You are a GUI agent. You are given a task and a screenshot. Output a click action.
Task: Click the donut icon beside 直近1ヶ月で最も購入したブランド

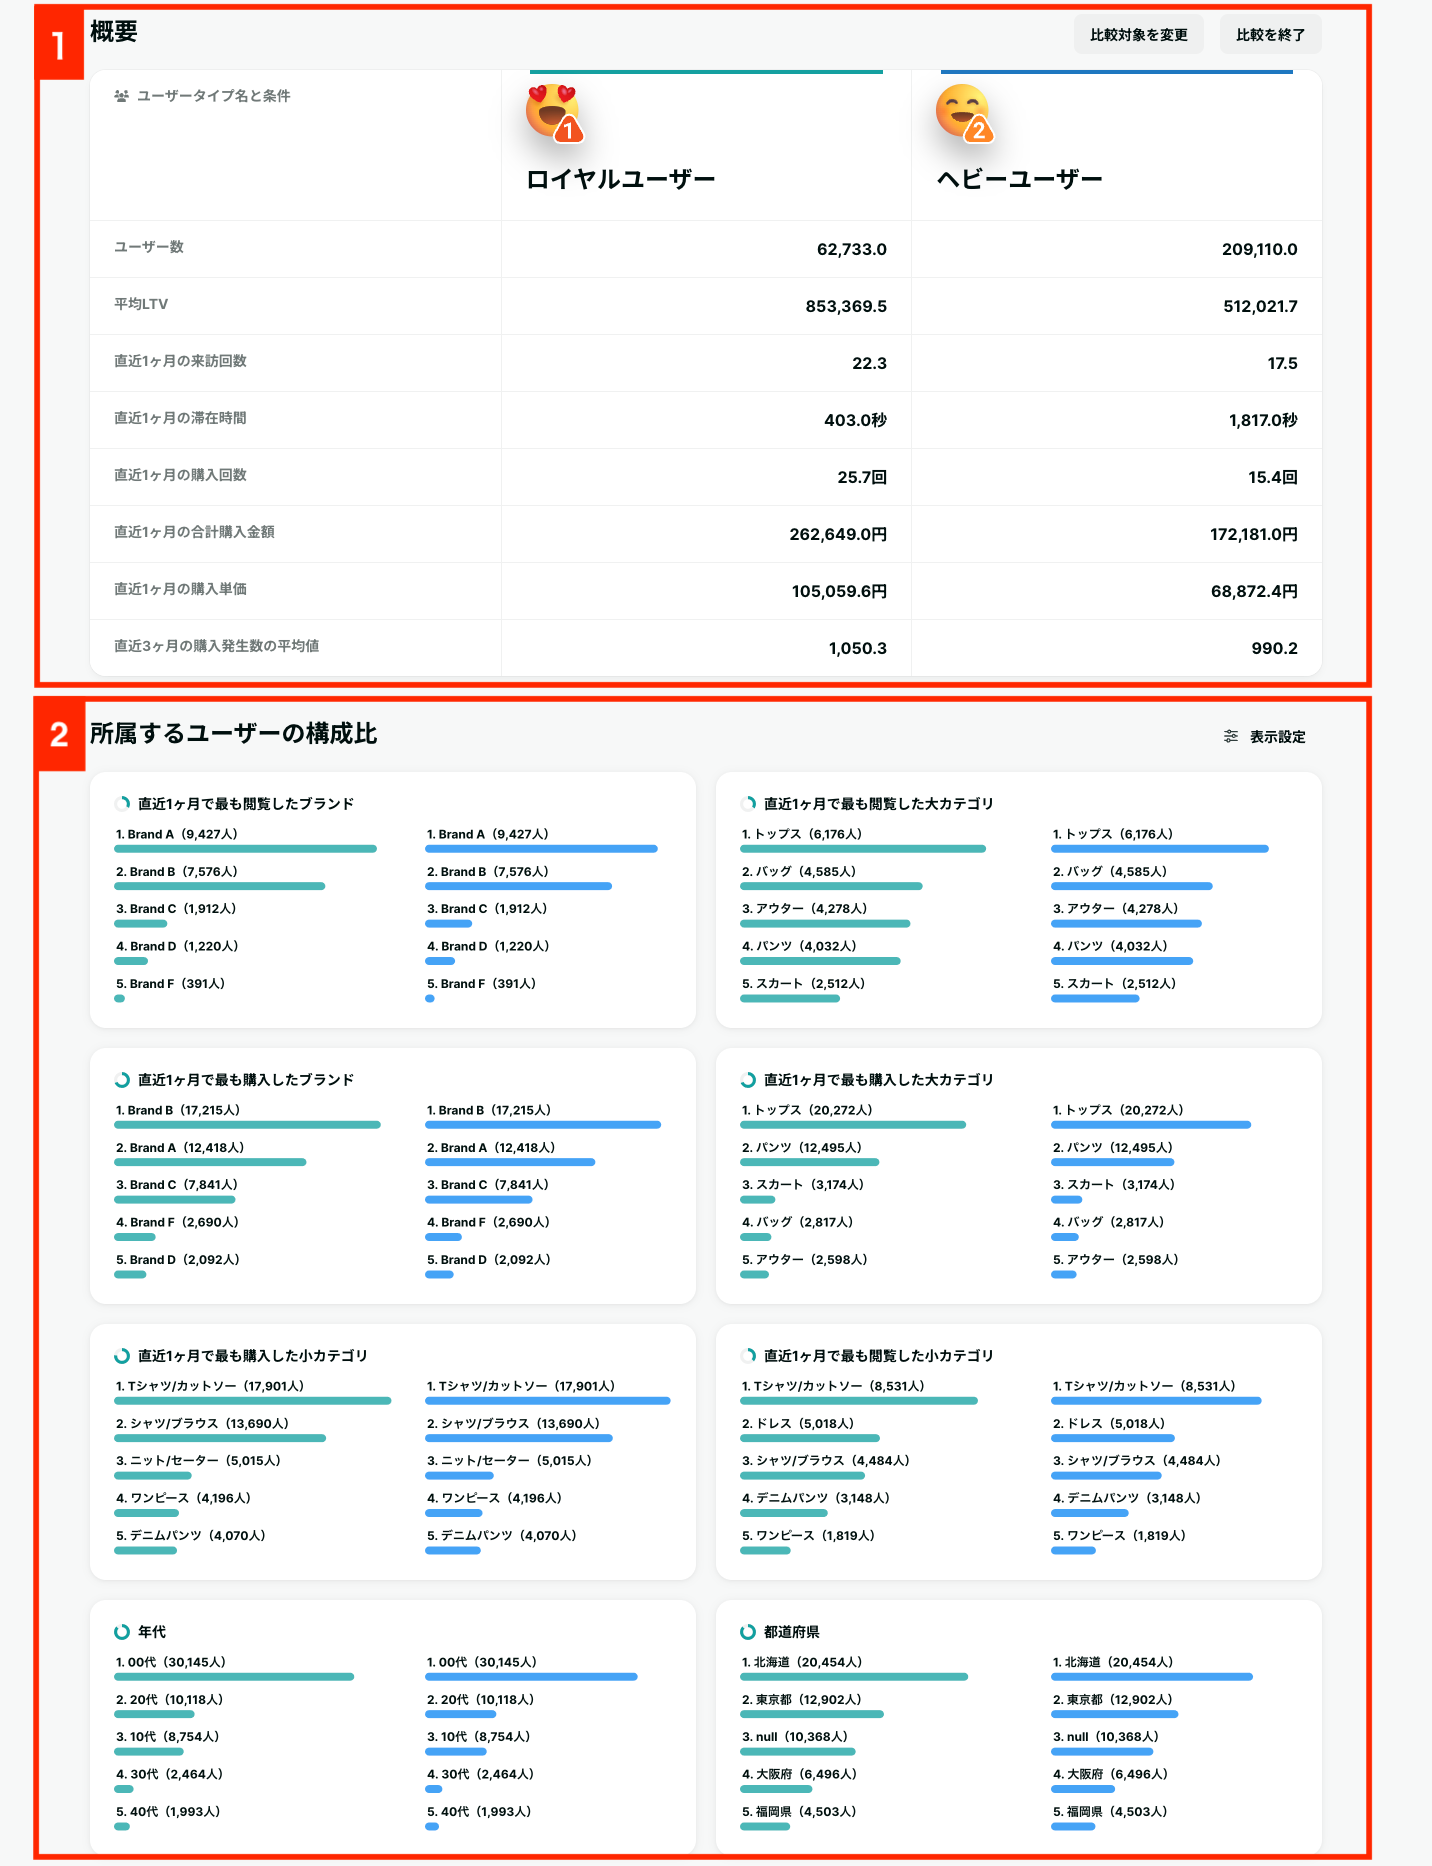[x=122, y=1079]
